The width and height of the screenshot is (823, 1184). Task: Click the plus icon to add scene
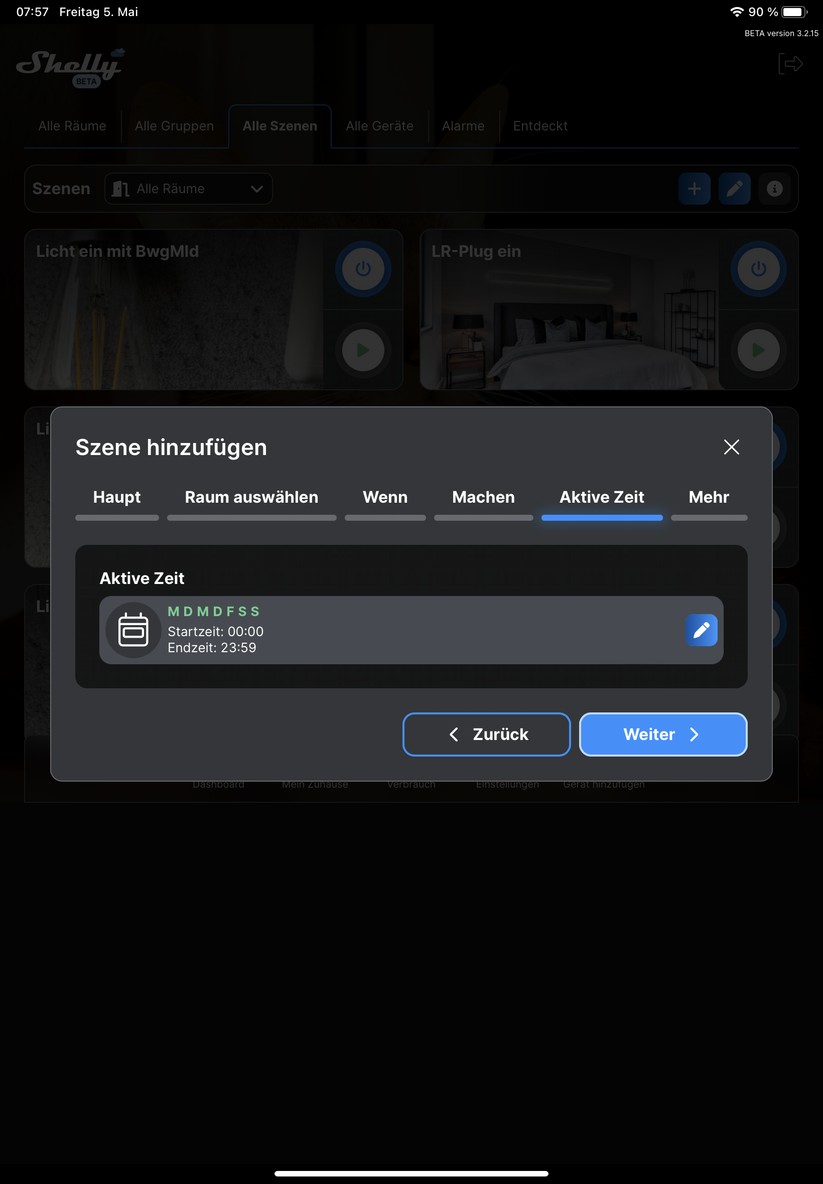coord(694,189)
